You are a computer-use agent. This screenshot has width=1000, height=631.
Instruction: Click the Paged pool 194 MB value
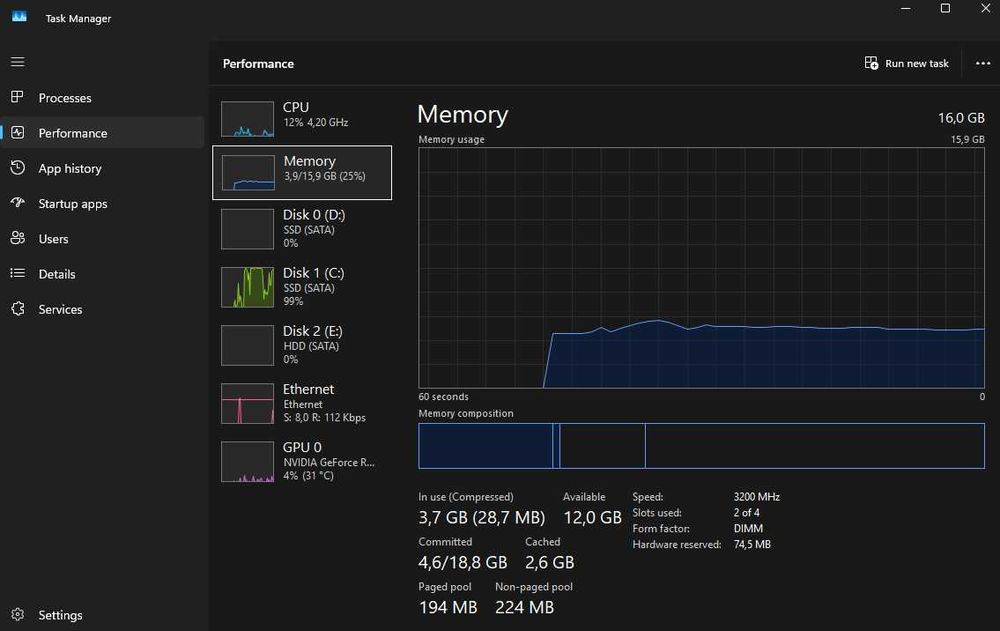[x=448, y=607]
